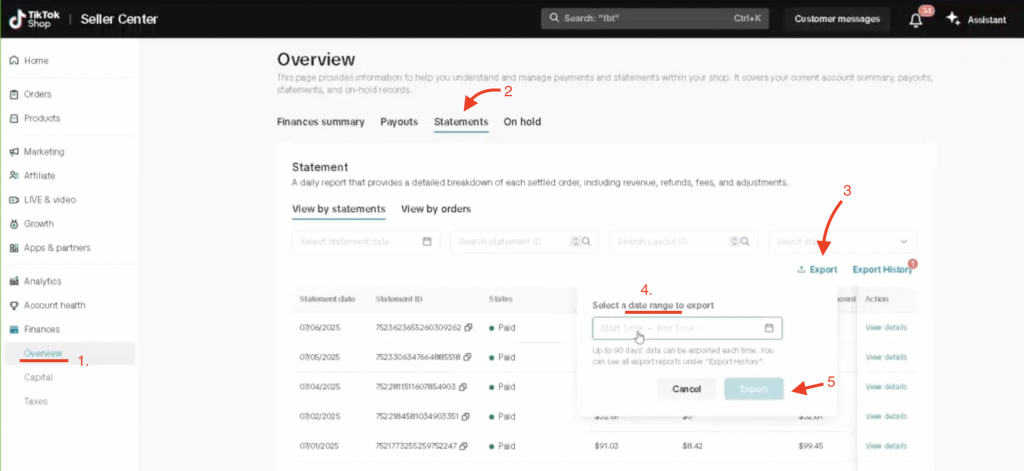The image size is (1024, 471).
Task: Click the Cancel button in export popup
Action: pos(686,389)
